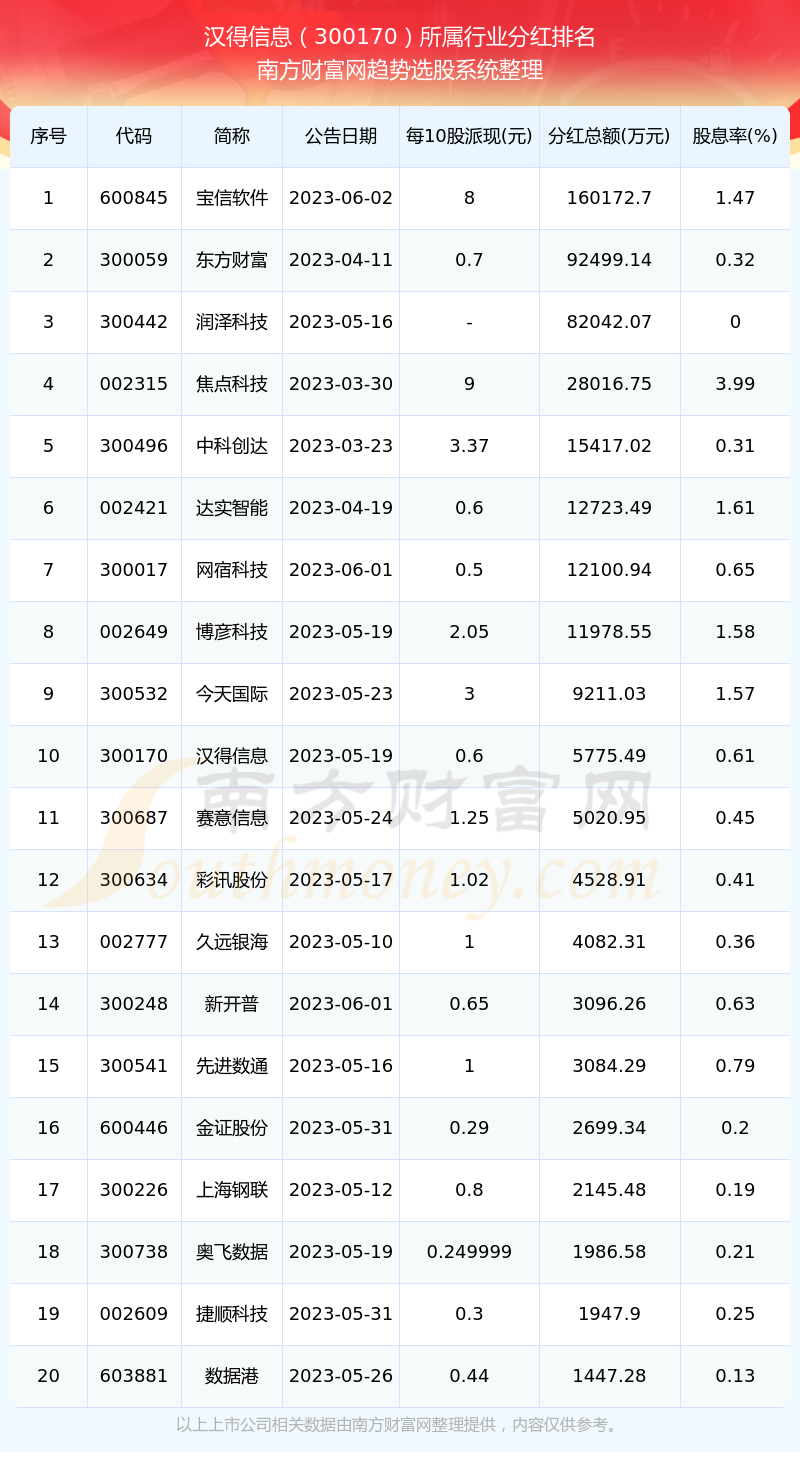
Task: Click the 序号 column header
Action: [48, 136]
